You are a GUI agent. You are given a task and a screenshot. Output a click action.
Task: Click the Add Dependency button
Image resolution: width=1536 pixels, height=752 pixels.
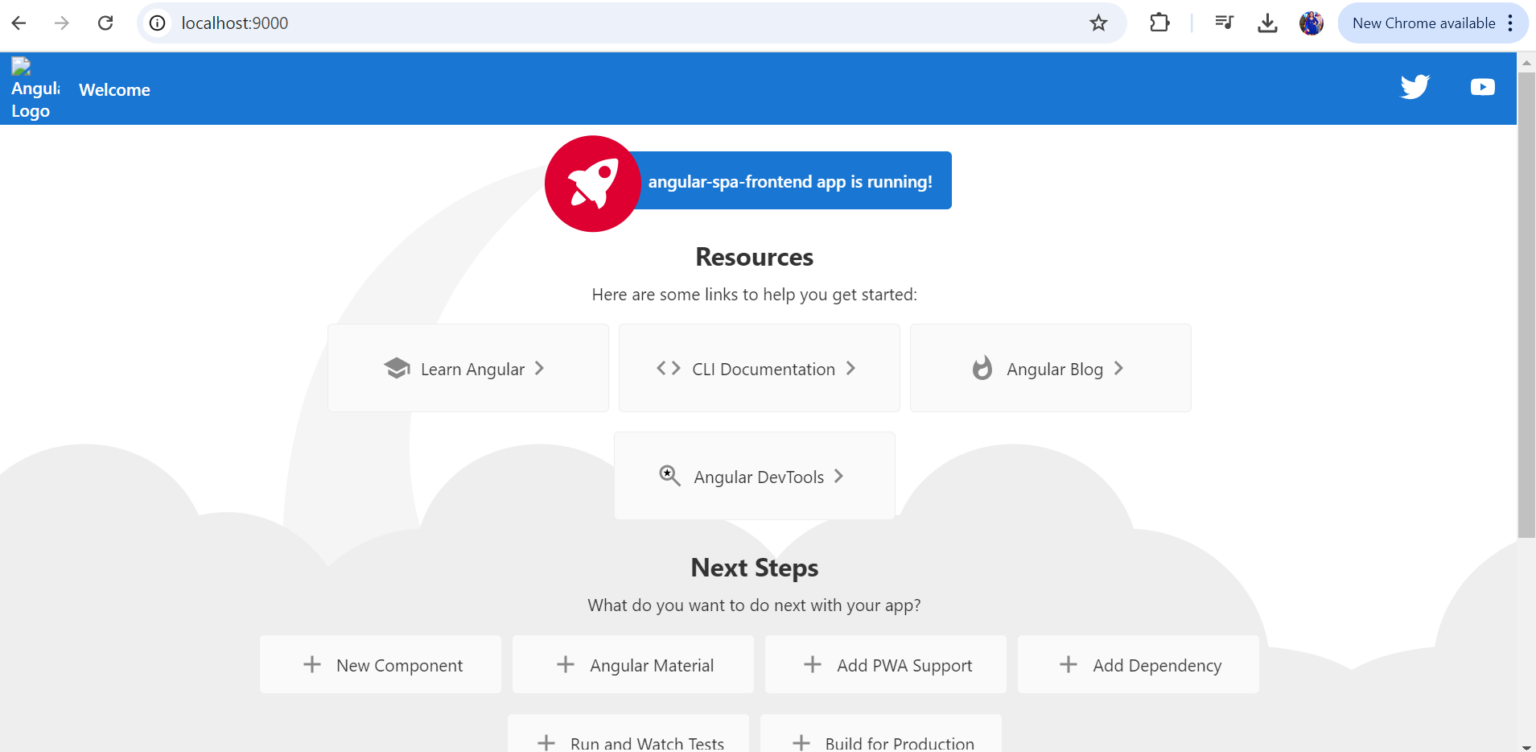tap(1137, 664)
